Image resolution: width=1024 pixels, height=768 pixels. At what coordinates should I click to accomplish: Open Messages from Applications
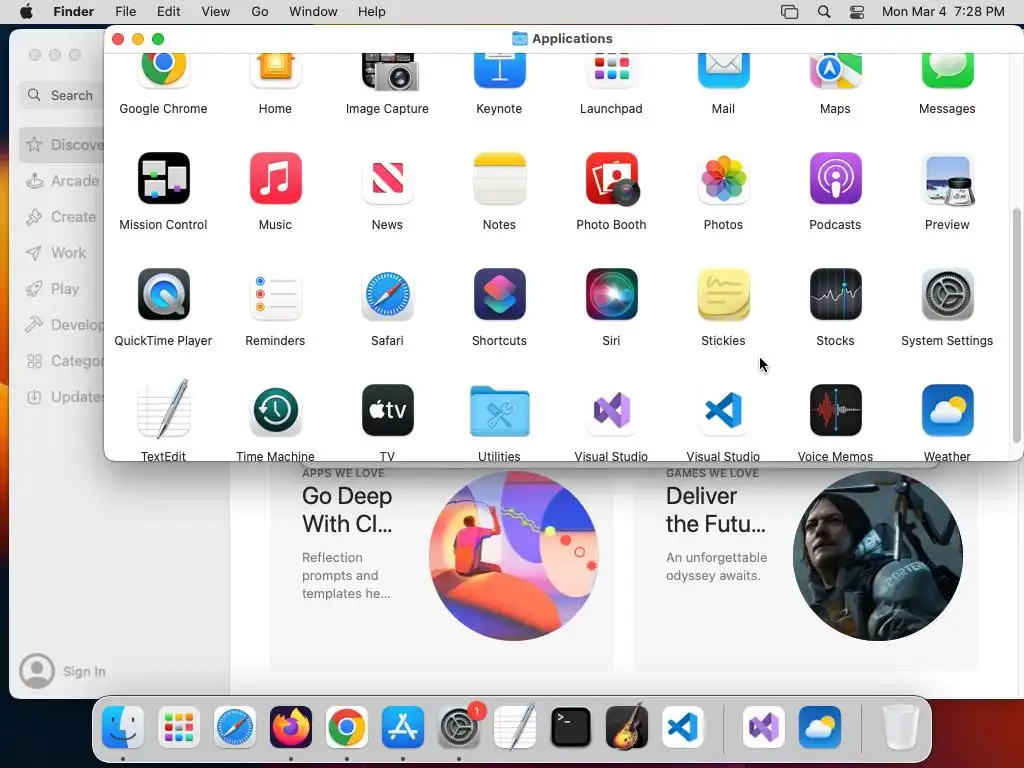[947, 71]
